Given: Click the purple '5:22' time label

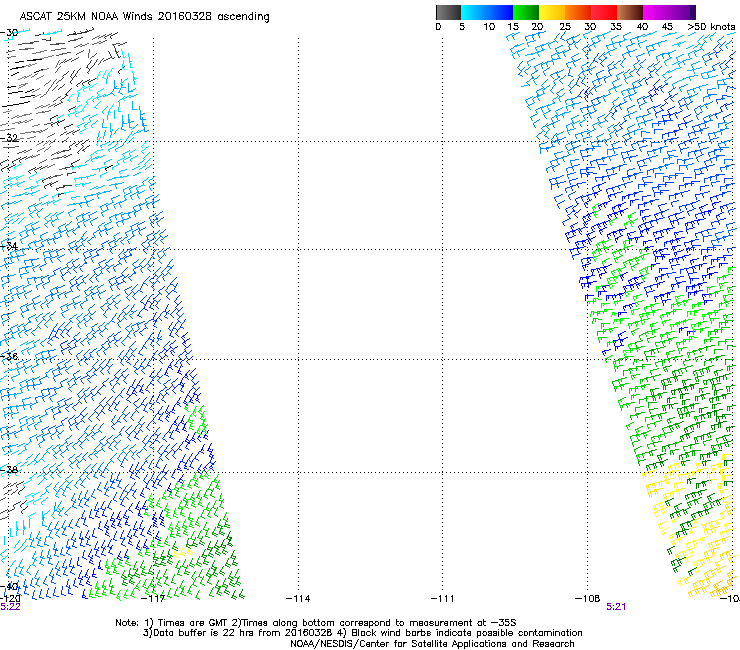Looking at the screenshot, I should click(10, 607).
